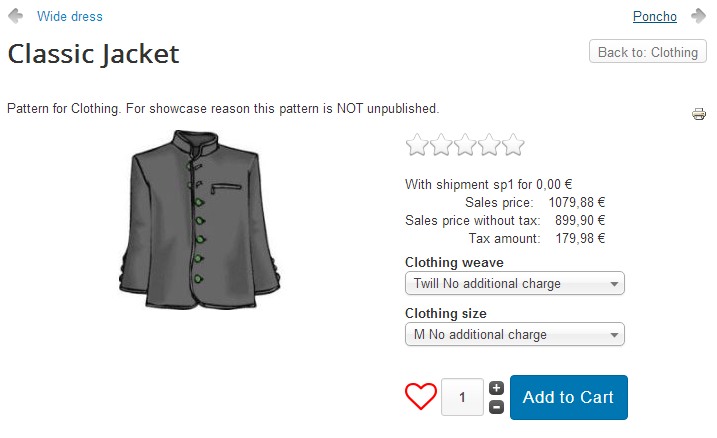The height and width of the screenshot is (438, 717).
Task: Click the quantity input field
Action: (x=462, y=397)
